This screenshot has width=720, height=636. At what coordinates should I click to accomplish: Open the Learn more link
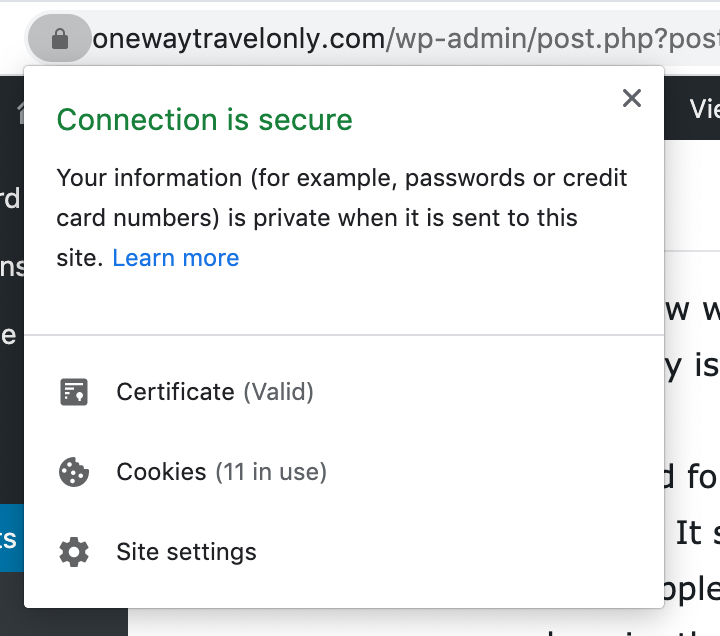(176, 258)
